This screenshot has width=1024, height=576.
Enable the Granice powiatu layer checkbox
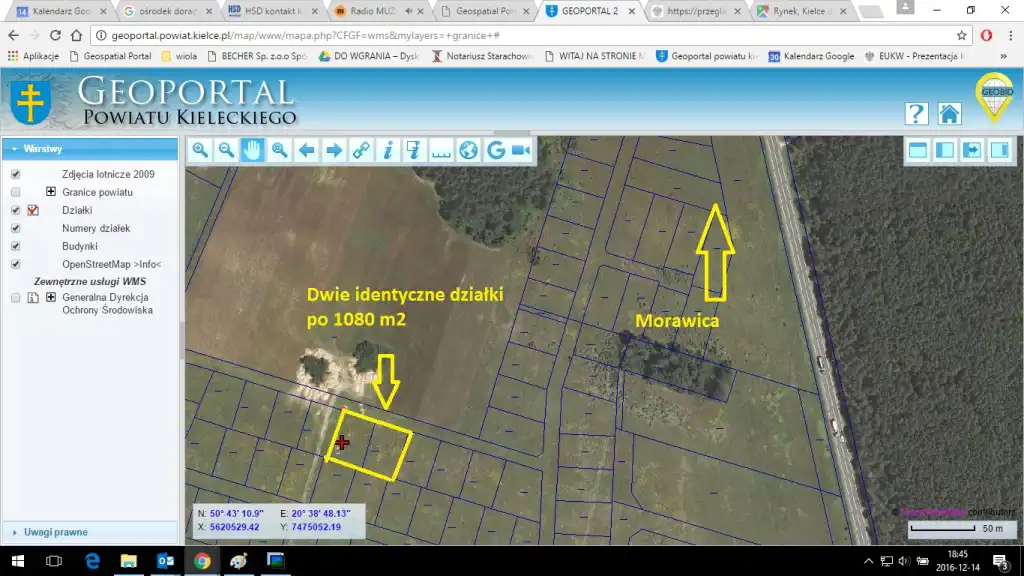15,192
